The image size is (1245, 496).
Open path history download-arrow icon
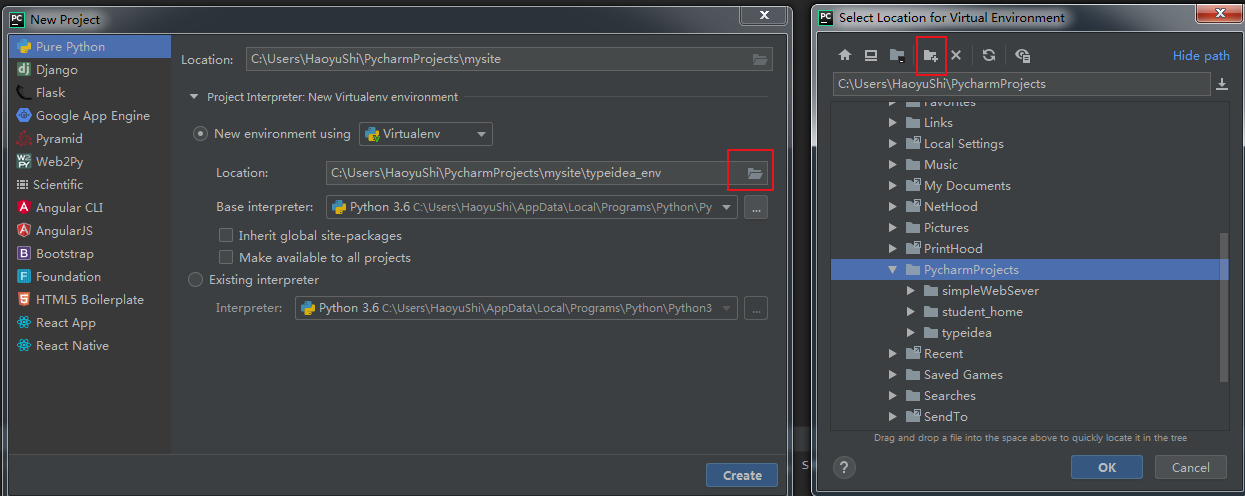1222,85
